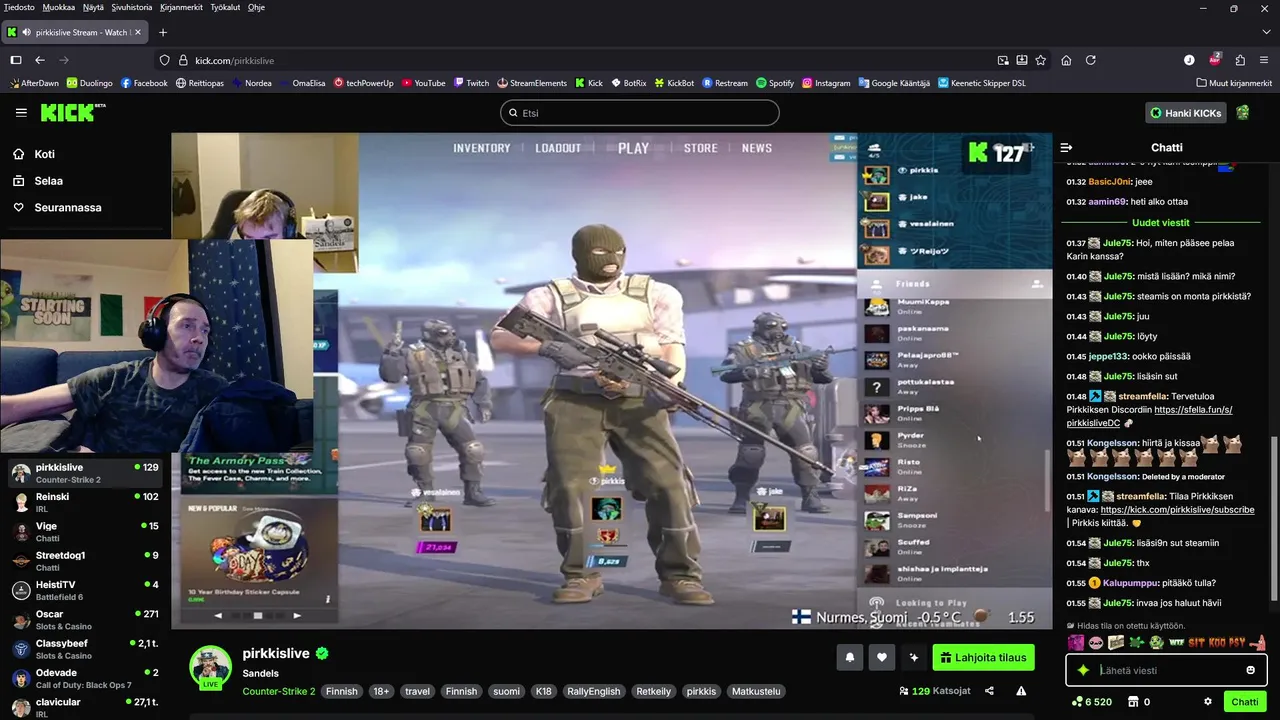Go back with browser back arrow

coord(40,60)
